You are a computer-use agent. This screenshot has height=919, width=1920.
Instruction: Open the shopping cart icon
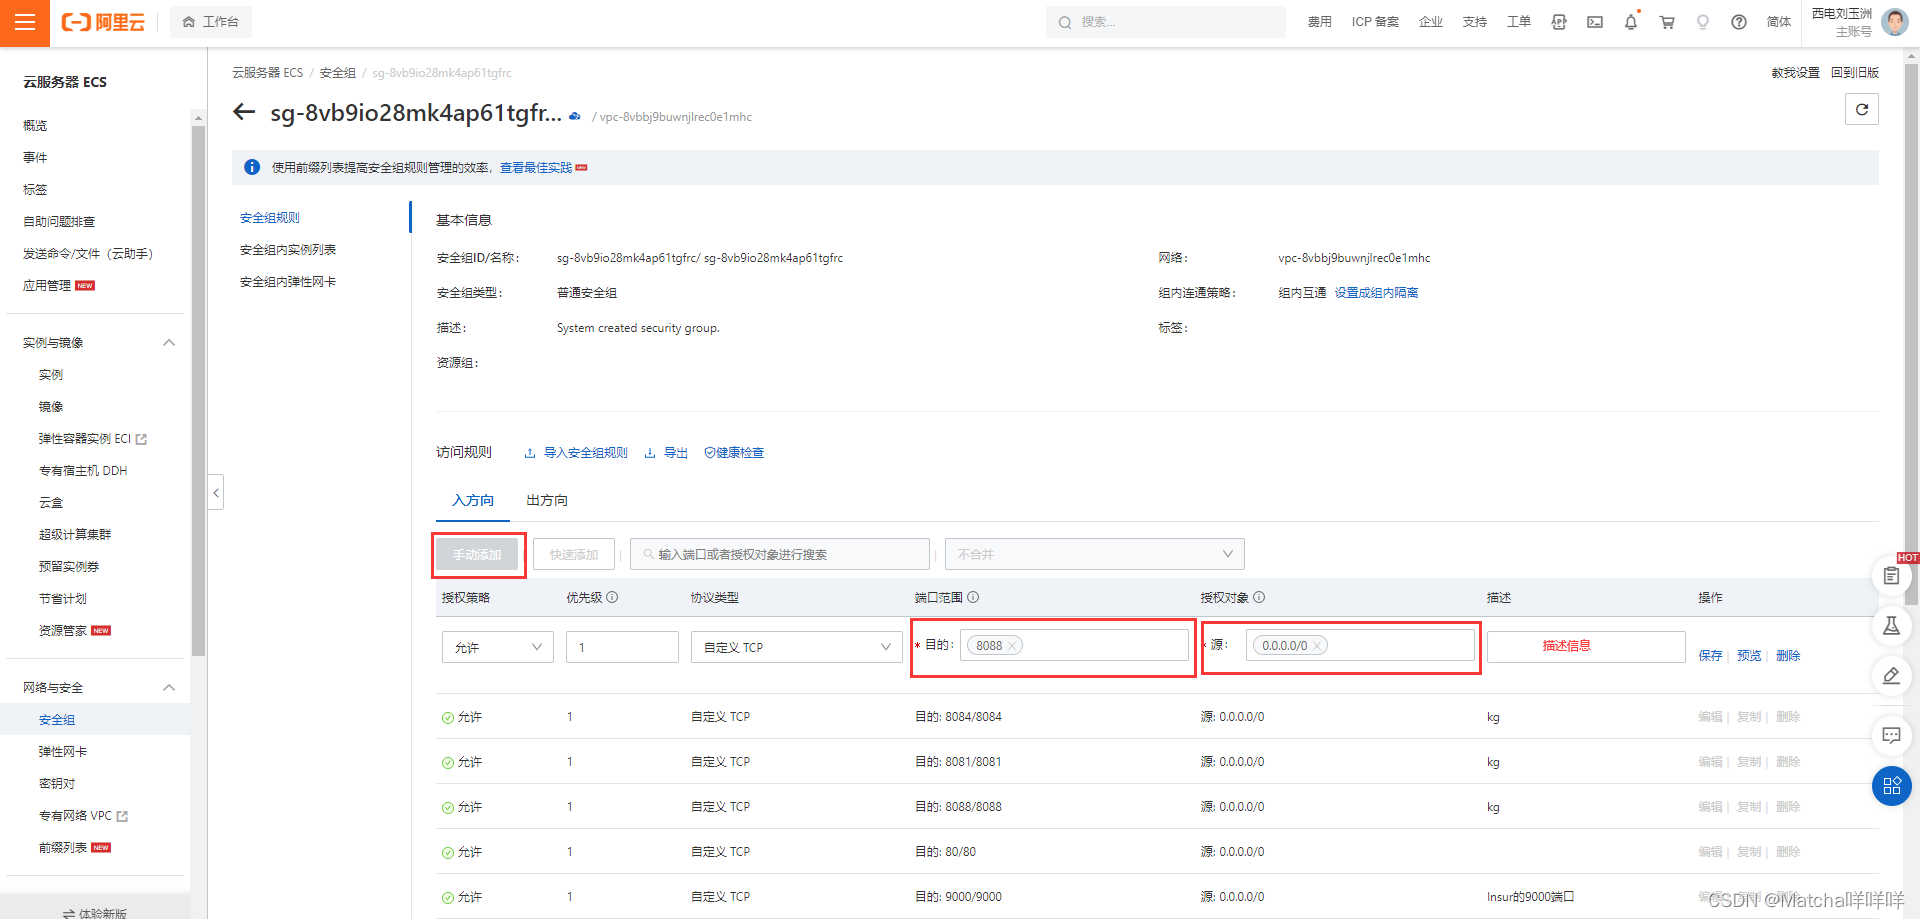[1667, 22]
